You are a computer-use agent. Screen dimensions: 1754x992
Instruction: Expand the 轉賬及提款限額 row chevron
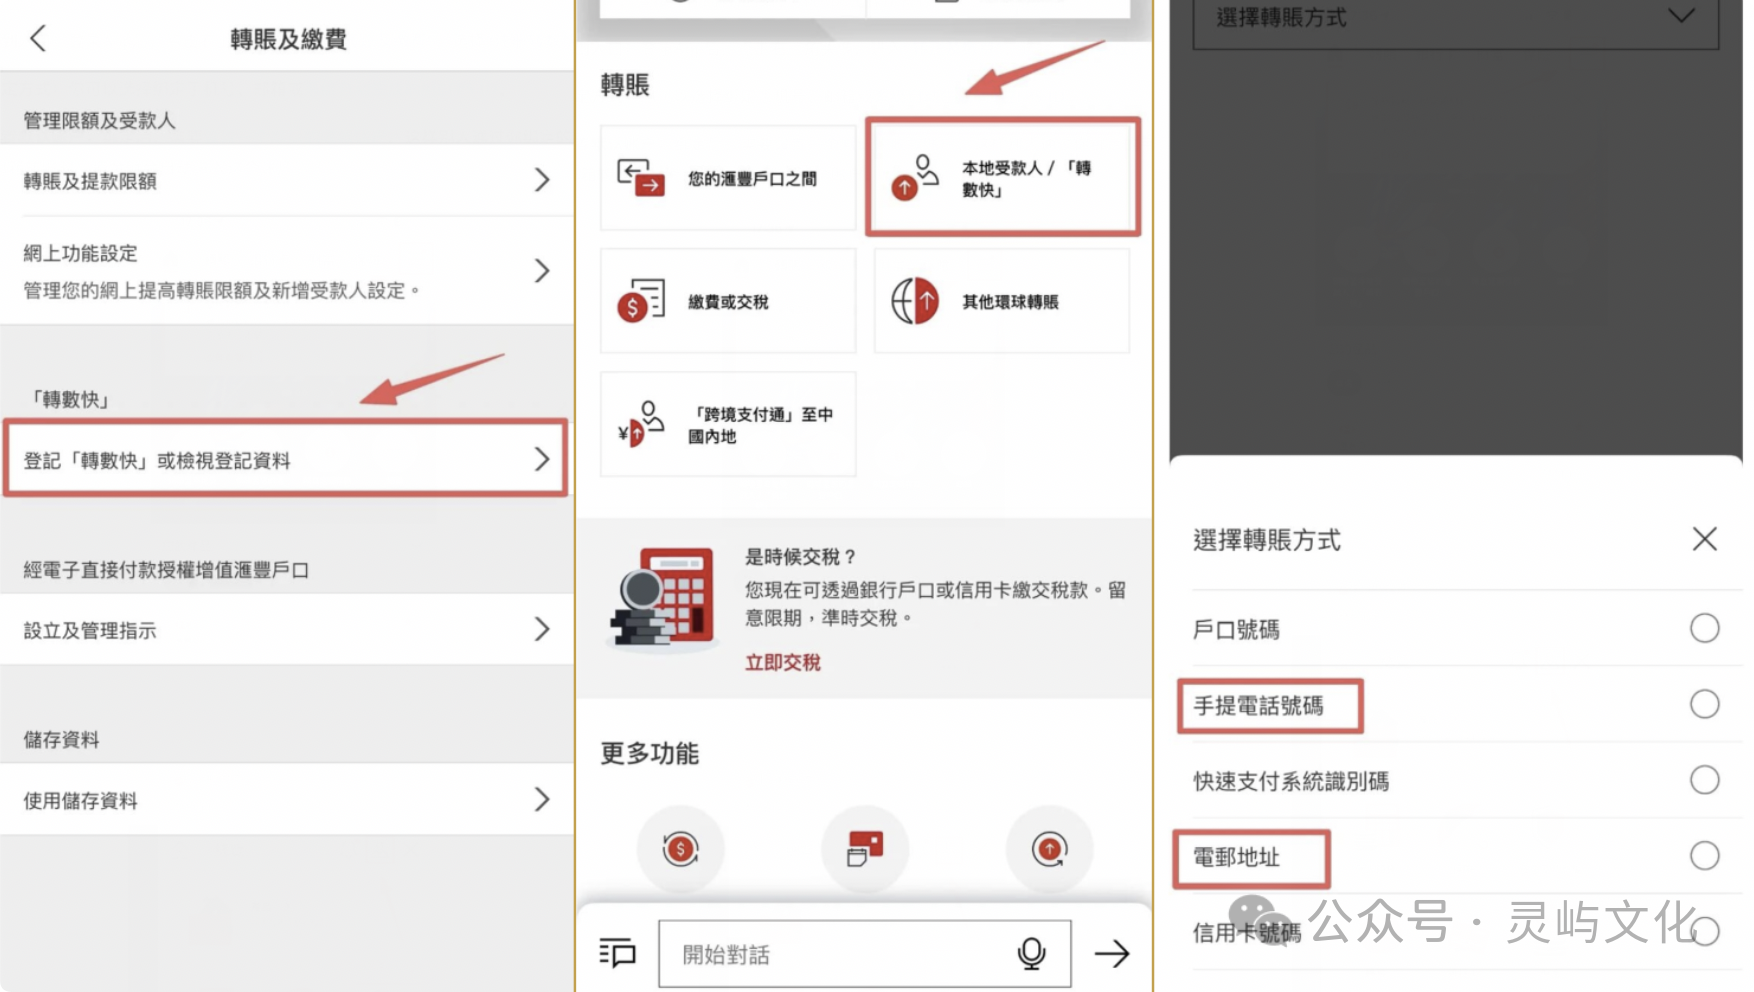[541, 180]
